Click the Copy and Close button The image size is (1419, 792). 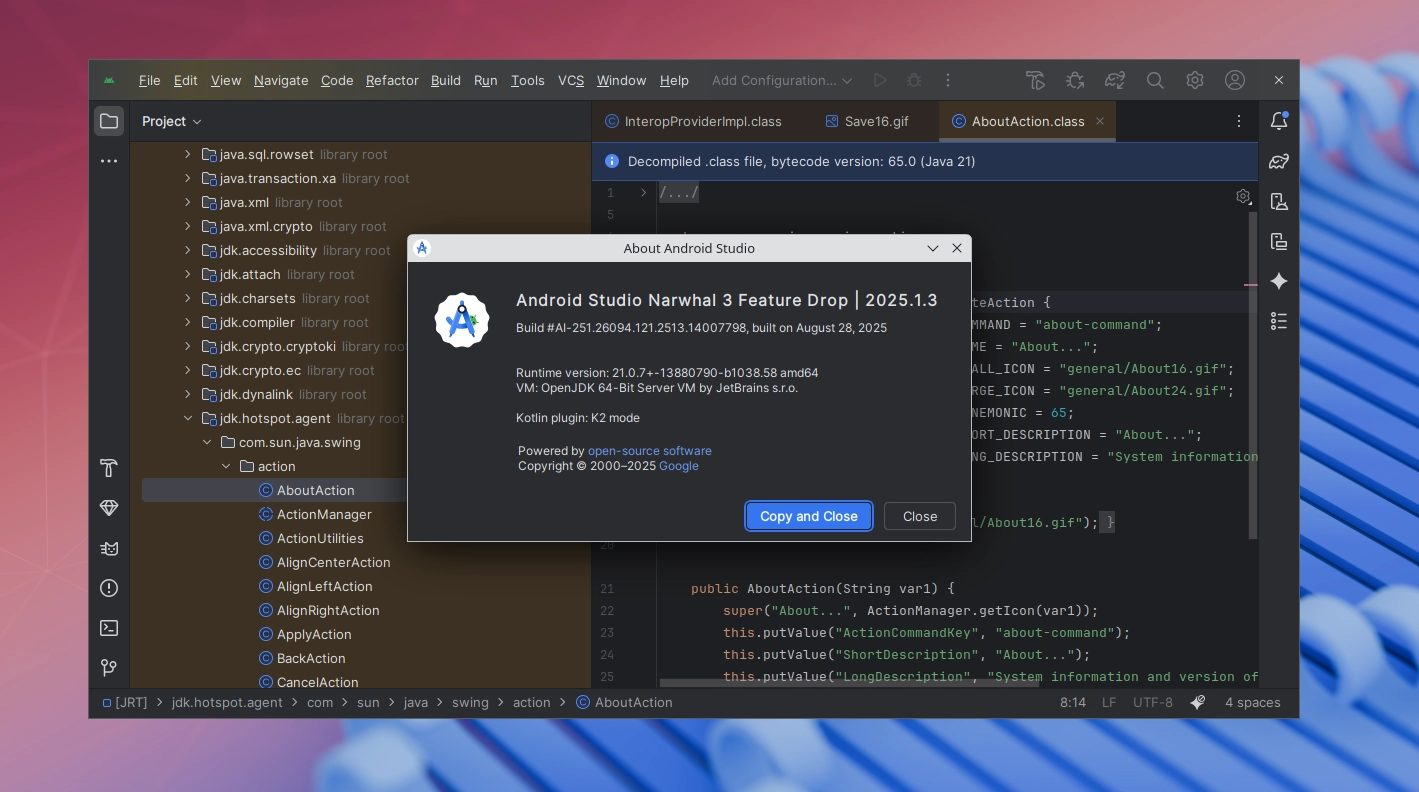(809, 516)
